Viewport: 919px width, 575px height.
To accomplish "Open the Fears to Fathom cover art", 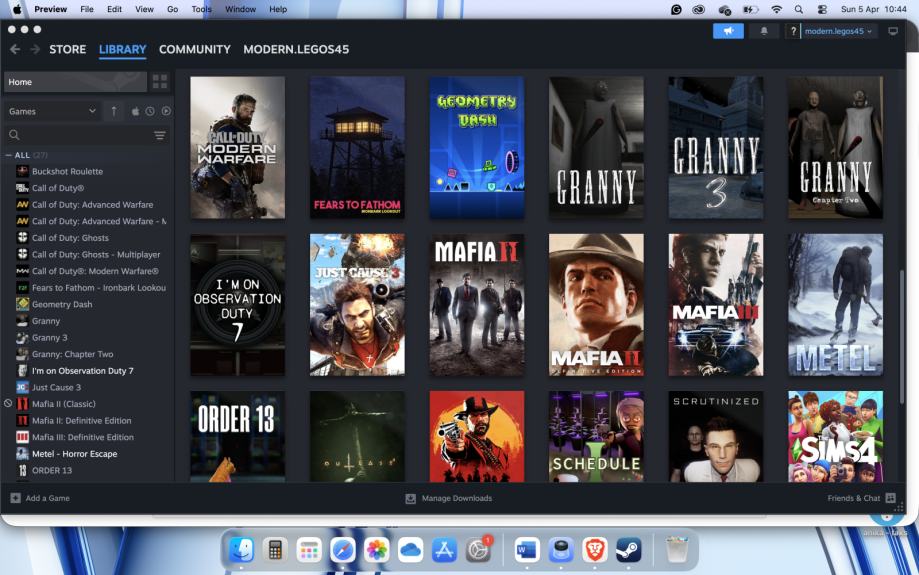I will [x=357, y=148].
